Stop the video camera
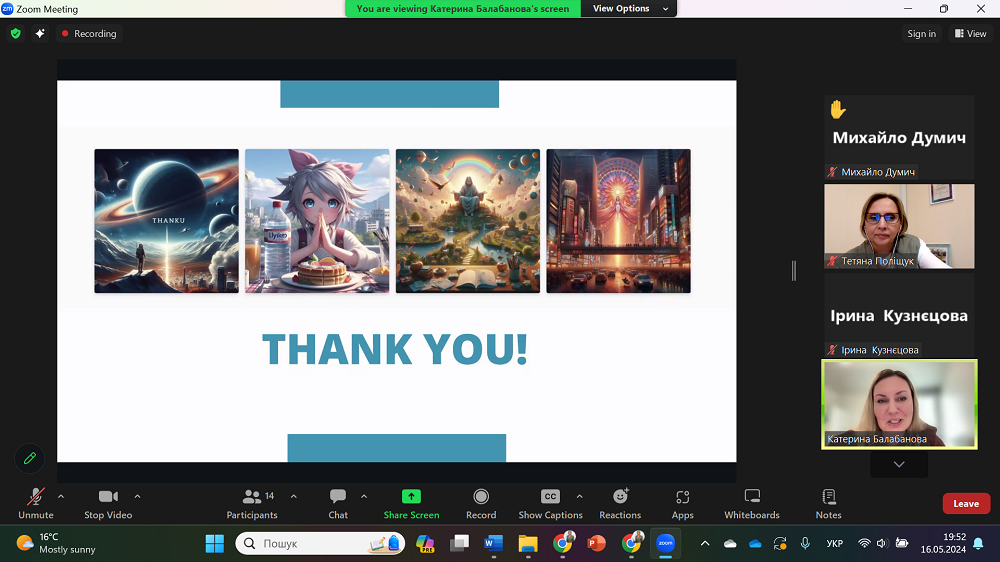The width and height of the screenshot is (1000, 562). [x=108, y=502]
